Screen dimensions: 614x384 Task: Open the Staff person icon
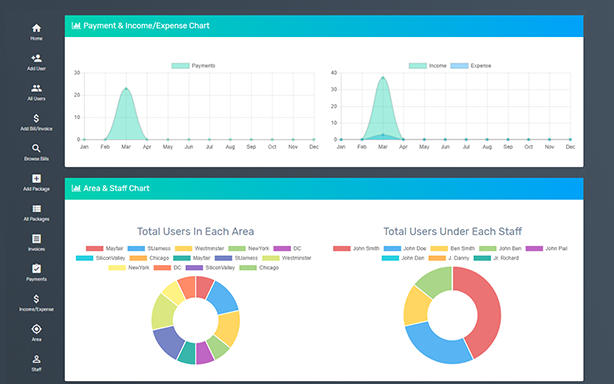click(36, 359)
